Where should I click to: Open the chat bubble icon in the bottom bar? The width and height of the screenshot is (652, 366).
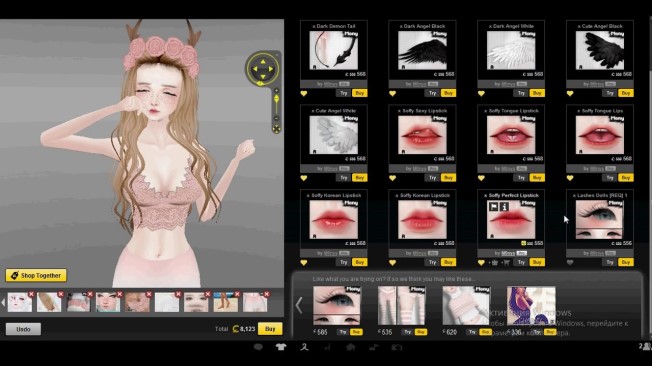[x=258, y=347]
